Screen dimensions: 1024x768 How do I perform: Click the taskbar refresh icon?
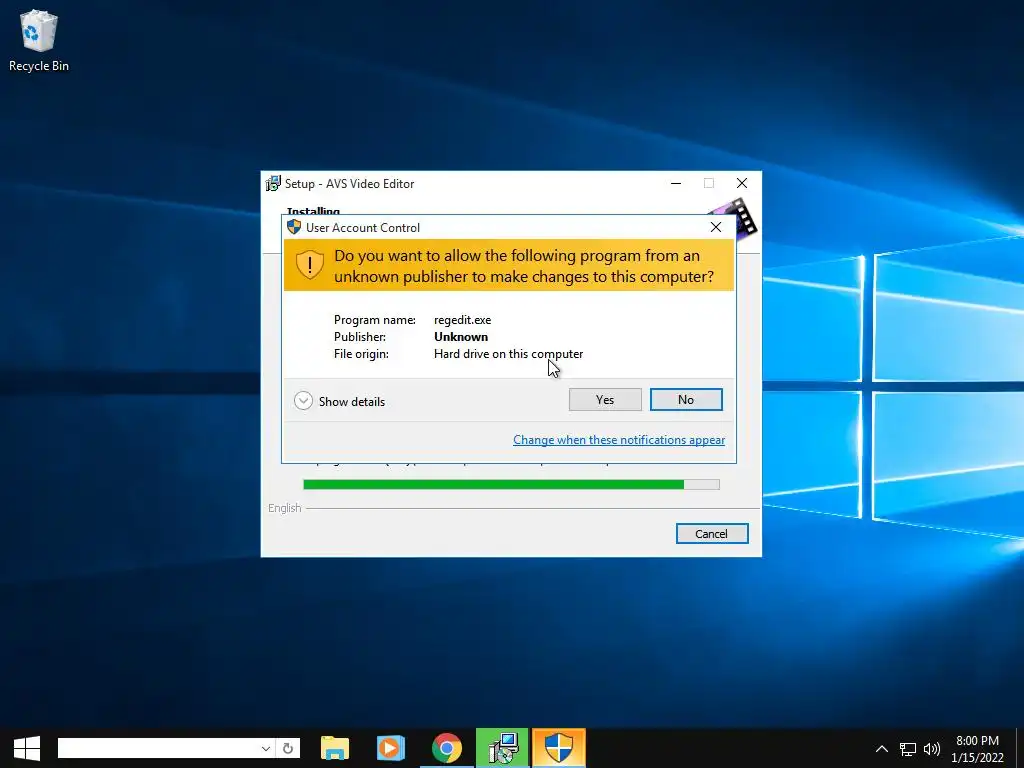pos(288,748)
